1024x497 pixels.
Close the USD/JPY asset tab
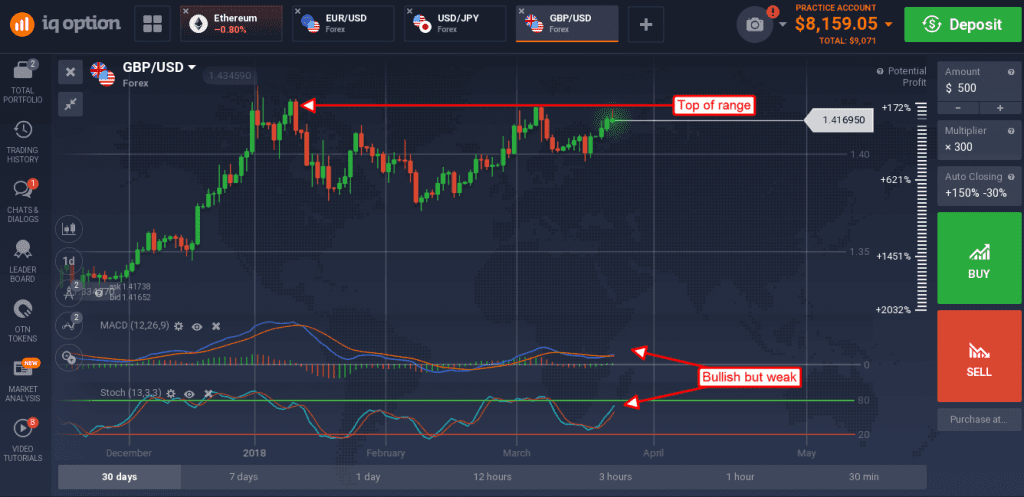pyautogui.click(x=409, y=11)
